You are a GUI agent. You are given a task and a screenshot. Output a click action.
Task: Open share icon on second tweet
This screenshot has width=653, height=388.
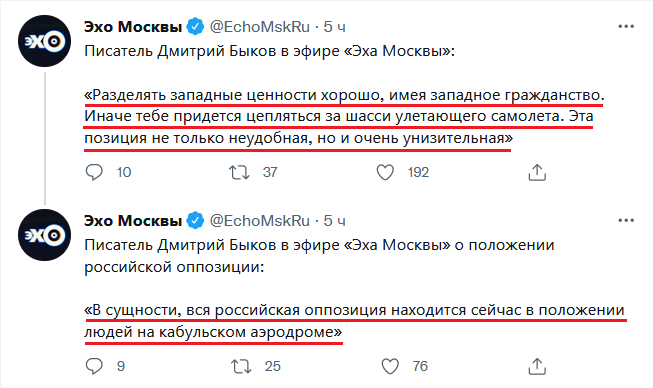(x=537, y=366)
